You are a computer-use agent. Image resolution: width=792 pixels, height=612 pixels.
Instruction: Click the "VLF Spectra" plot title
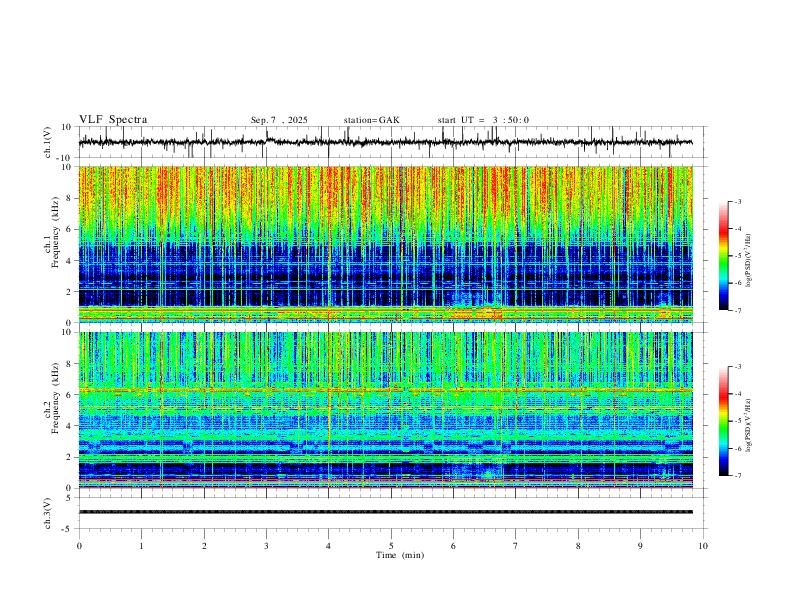[113, 120]
